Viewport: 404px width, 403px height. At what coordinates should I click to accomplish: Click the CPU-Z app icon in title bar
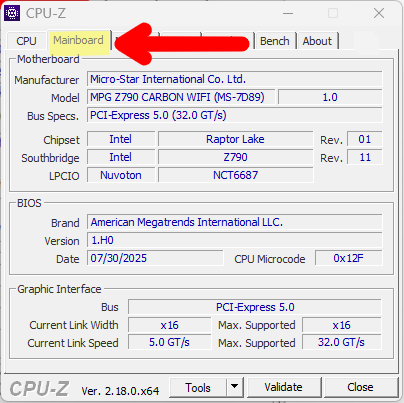click(12, 13)
